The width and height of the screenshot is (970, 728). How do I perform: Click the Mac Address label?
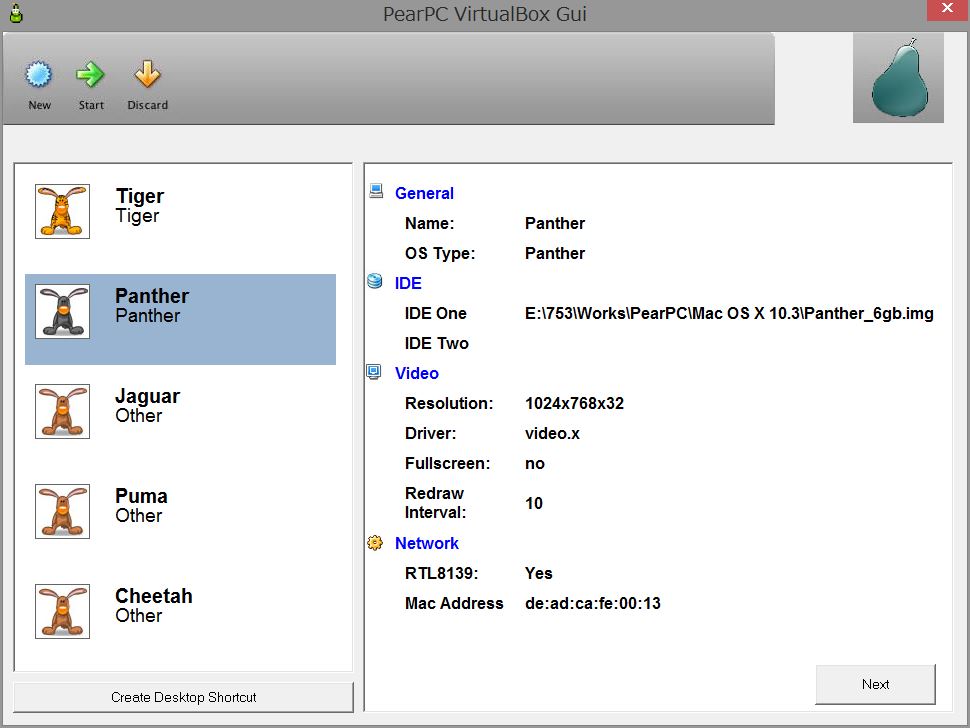(x=454, y=604)
